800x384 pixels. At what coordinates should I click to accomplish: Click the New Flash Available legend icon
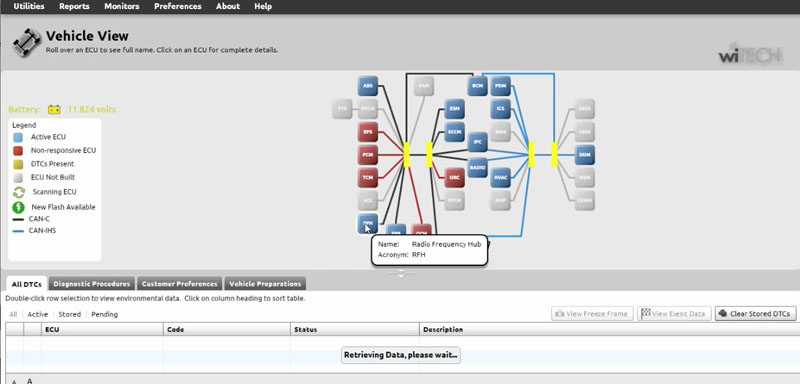(x=19, y=207)
